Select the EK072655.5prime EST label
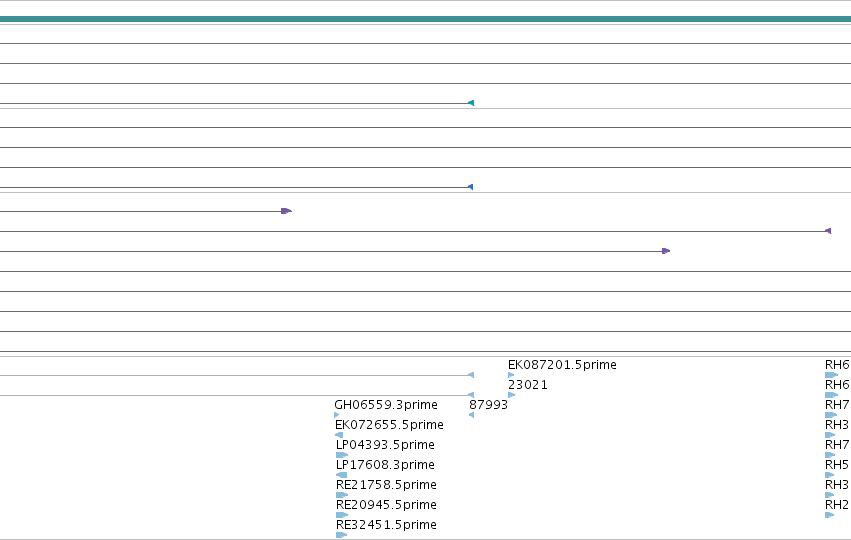Image resolution: width=851 pixels, height=540 pixels. tap(389, 425)
